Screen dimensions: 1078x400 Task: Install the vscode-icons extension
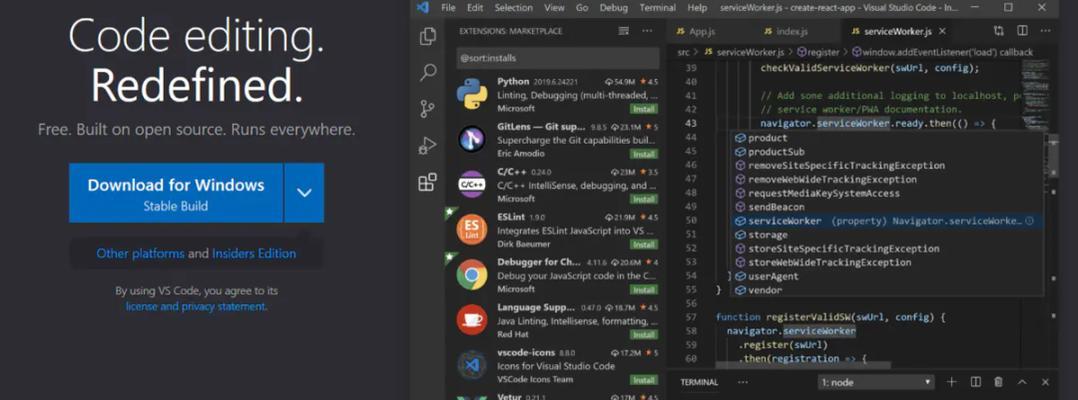644,380
